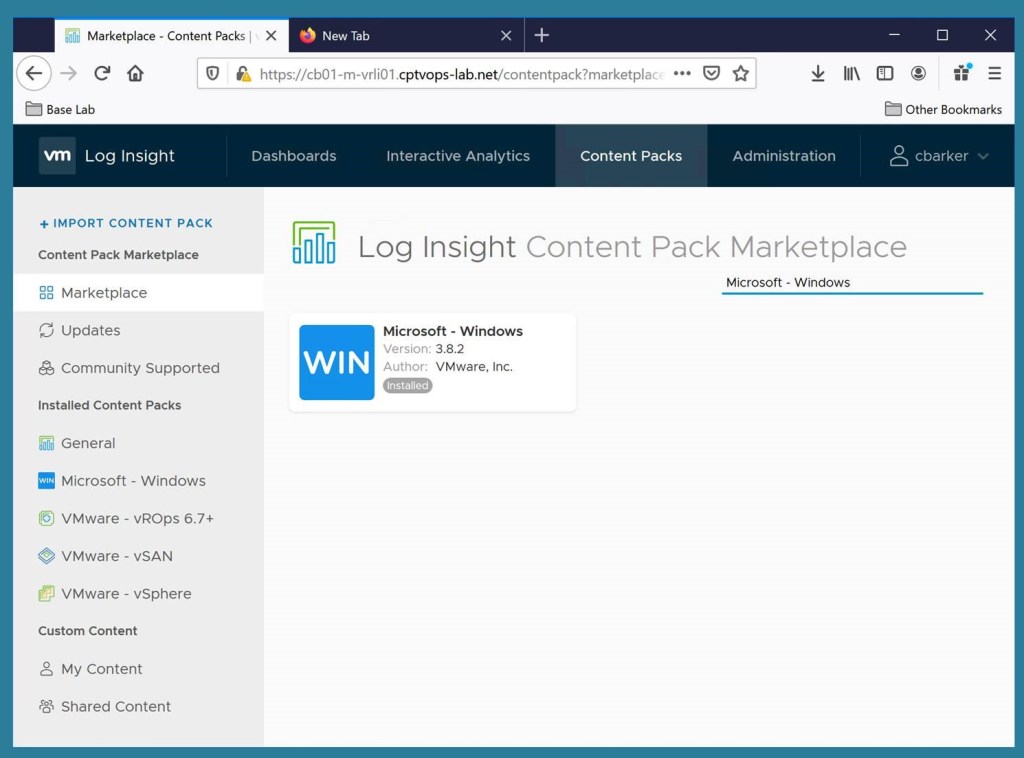
Task: Open the Firefox hamburger application menu
Action: click(994, 73)
